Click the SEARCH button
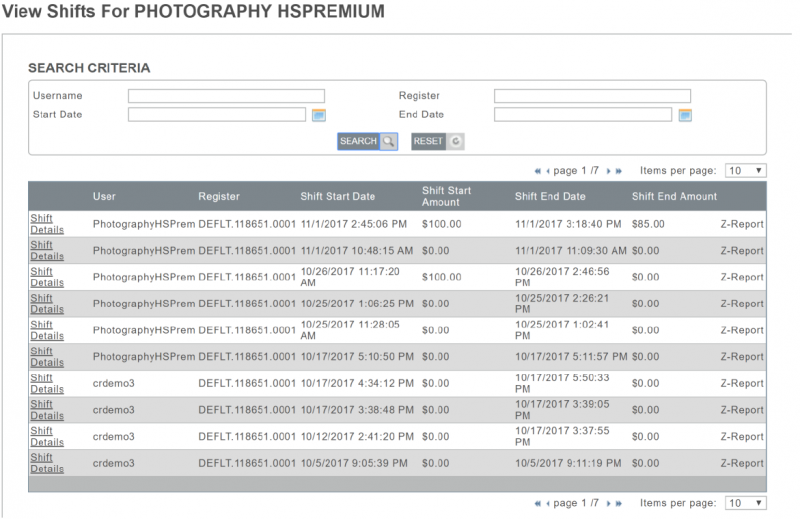This screenshot has height=519, width=800. 366,142
